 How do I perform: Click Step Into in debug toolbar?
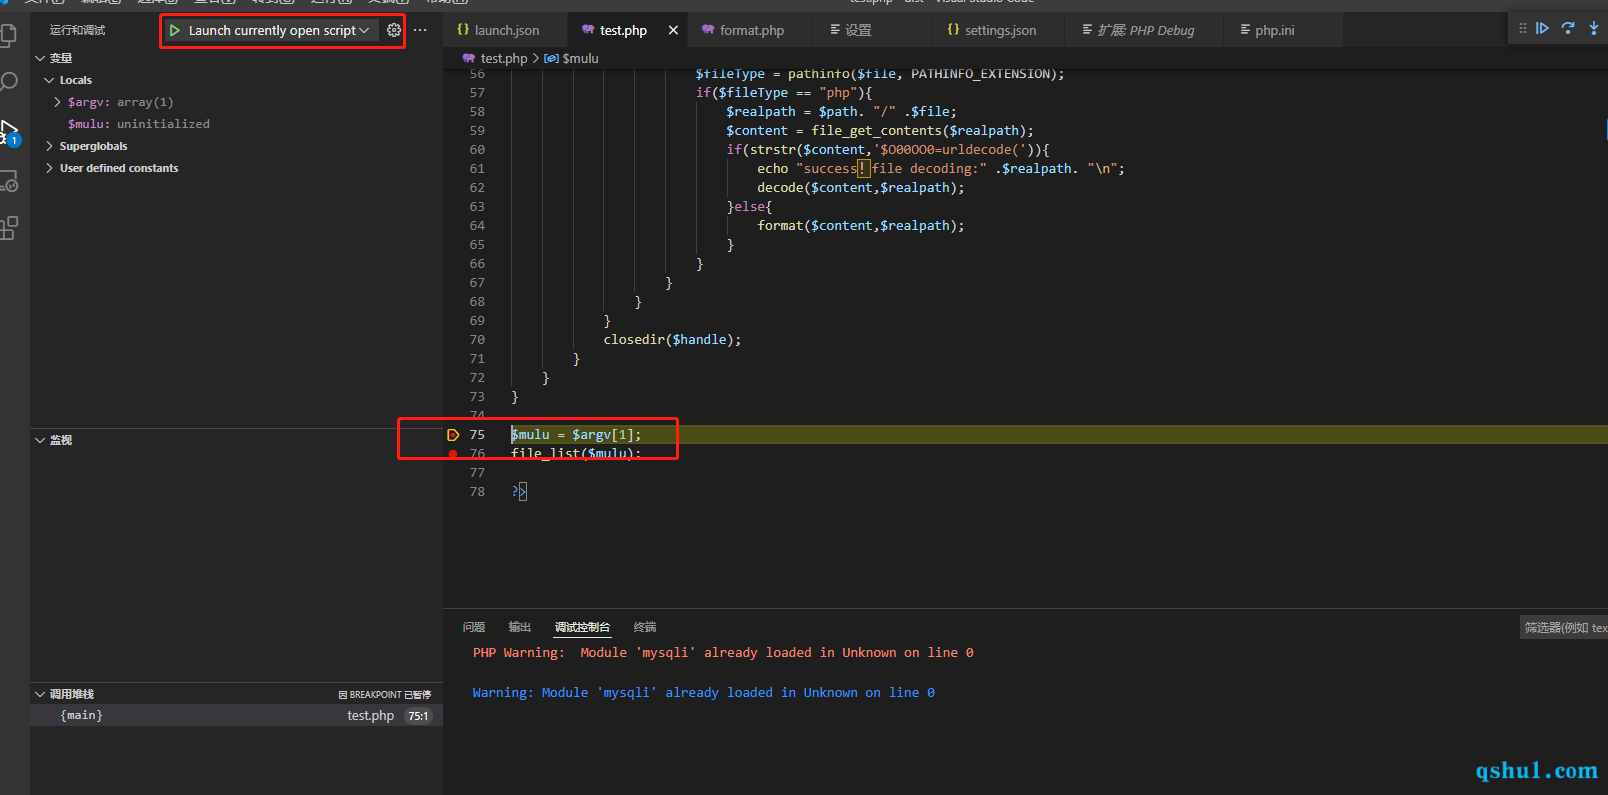[x=1593, y=28]
